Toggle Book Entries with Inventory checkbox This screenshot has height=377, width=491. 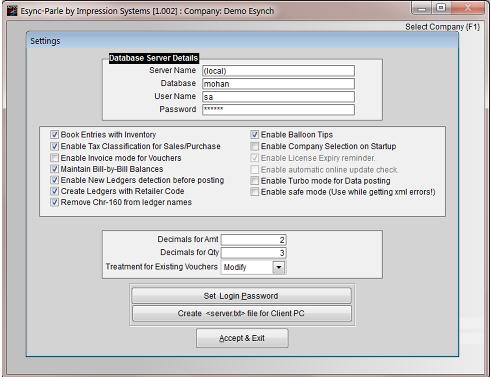(54, 135)
